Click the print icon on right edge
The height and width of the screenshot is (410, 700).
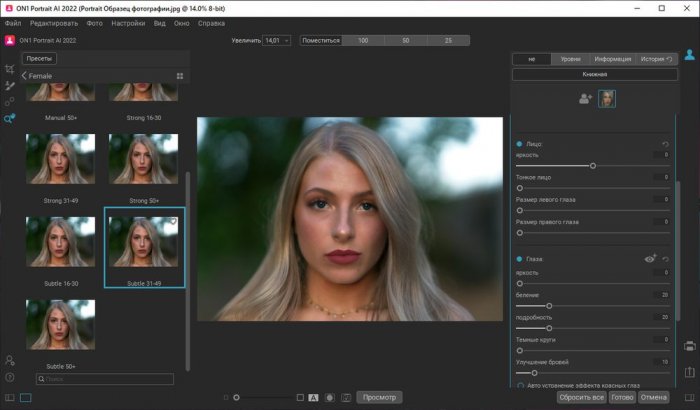tap(690, 346)
